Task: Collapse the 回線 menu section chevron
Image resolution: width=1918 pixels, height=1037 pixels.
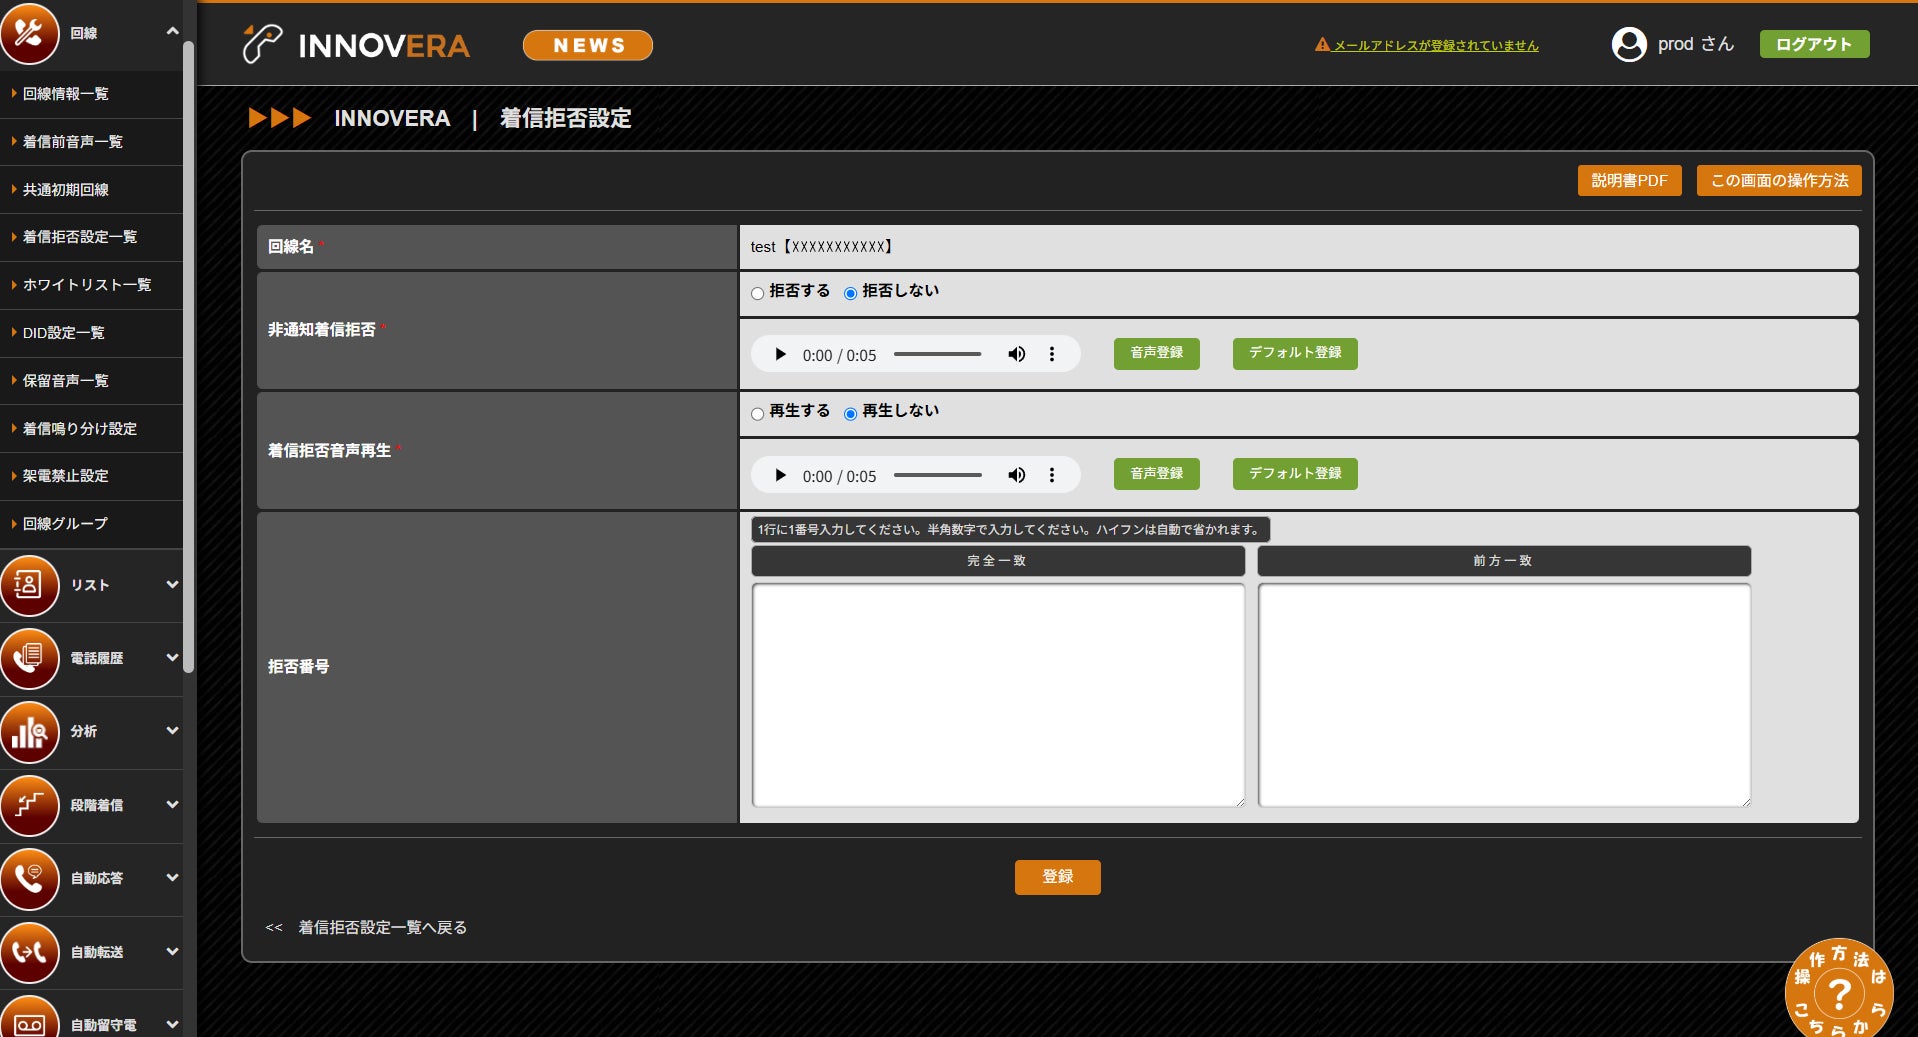Action: 172,31
